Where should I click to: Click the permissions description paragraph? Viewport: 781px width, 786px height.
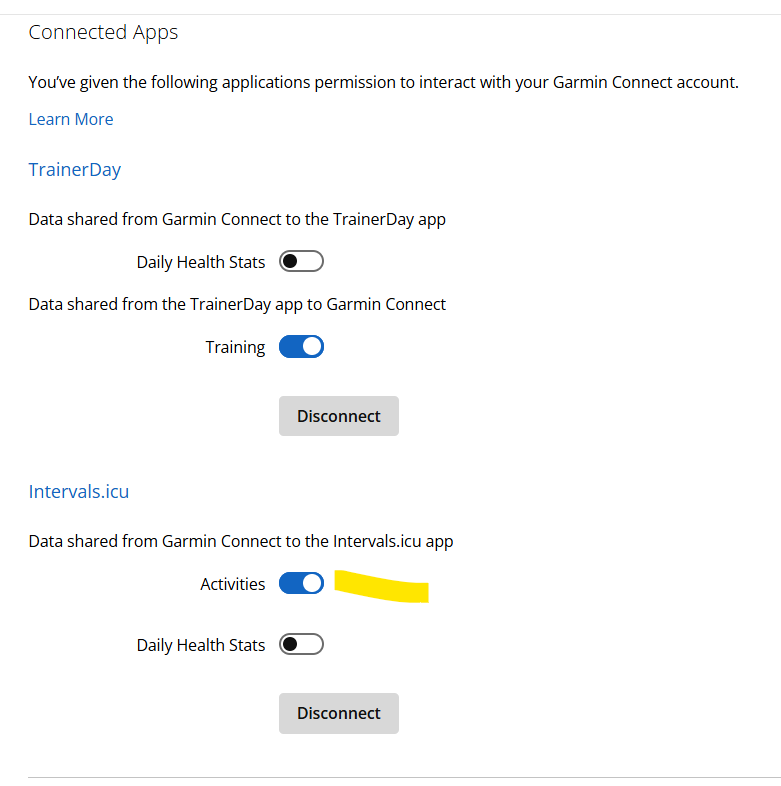tap(383, 82)
